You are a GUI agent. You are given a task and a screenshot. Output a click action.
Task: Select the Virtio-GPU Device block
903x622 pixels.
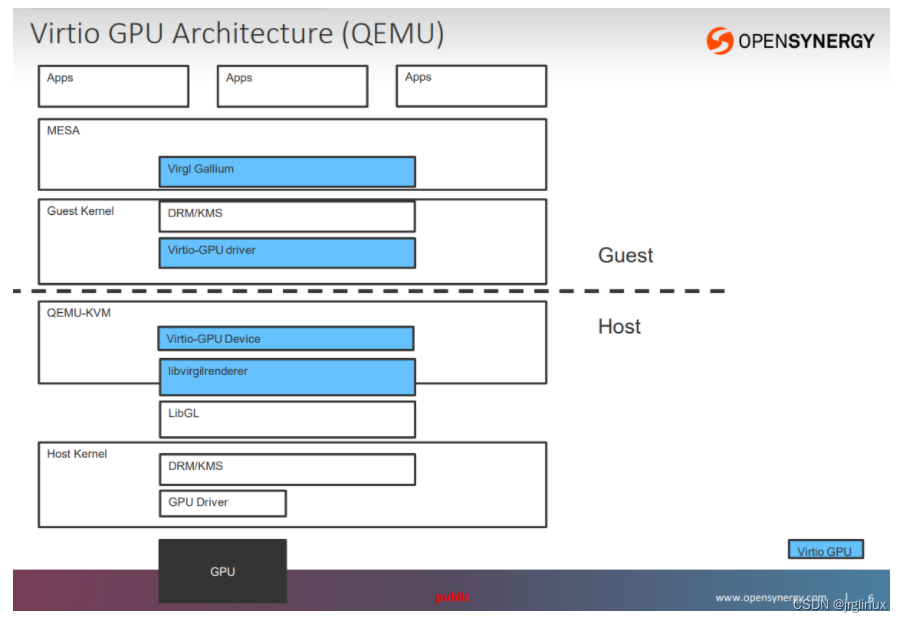[x=286, y=339]
